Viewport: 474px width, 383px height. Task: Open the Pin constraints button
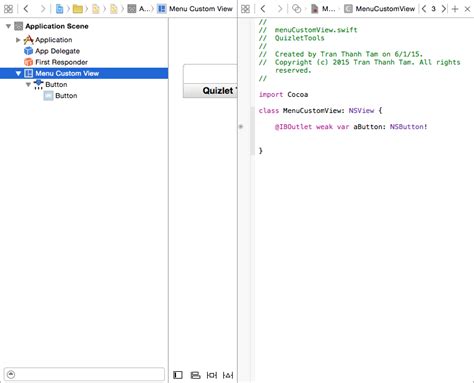pos(212,375)
